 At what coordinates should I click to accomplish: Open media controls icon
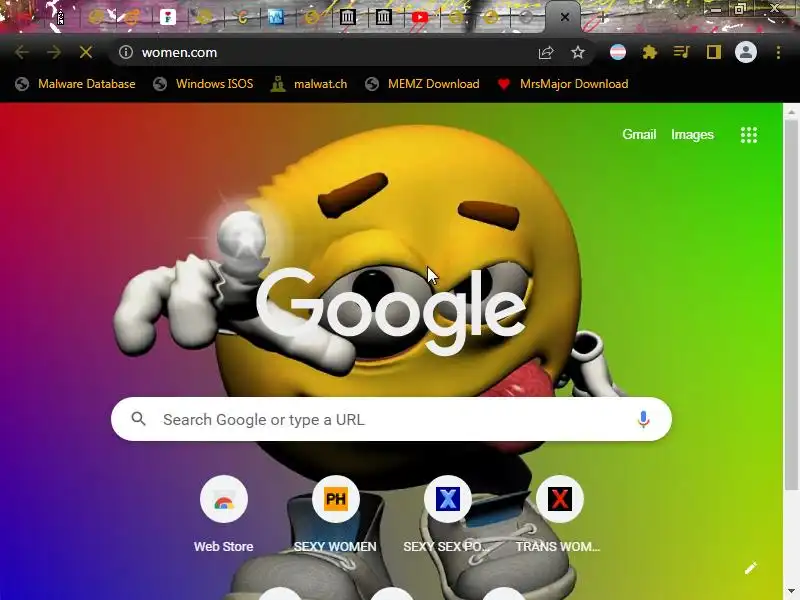(682, 52)
